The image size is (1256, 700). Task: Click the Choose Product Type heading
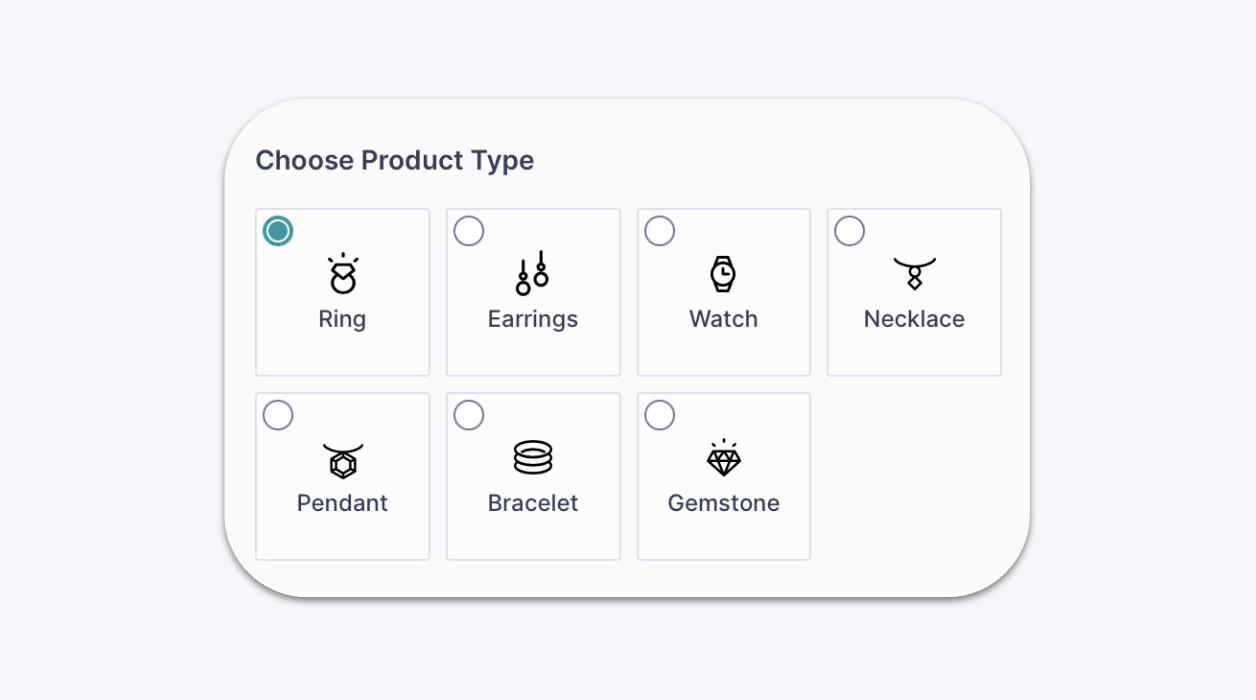click(x=395, y=161)
